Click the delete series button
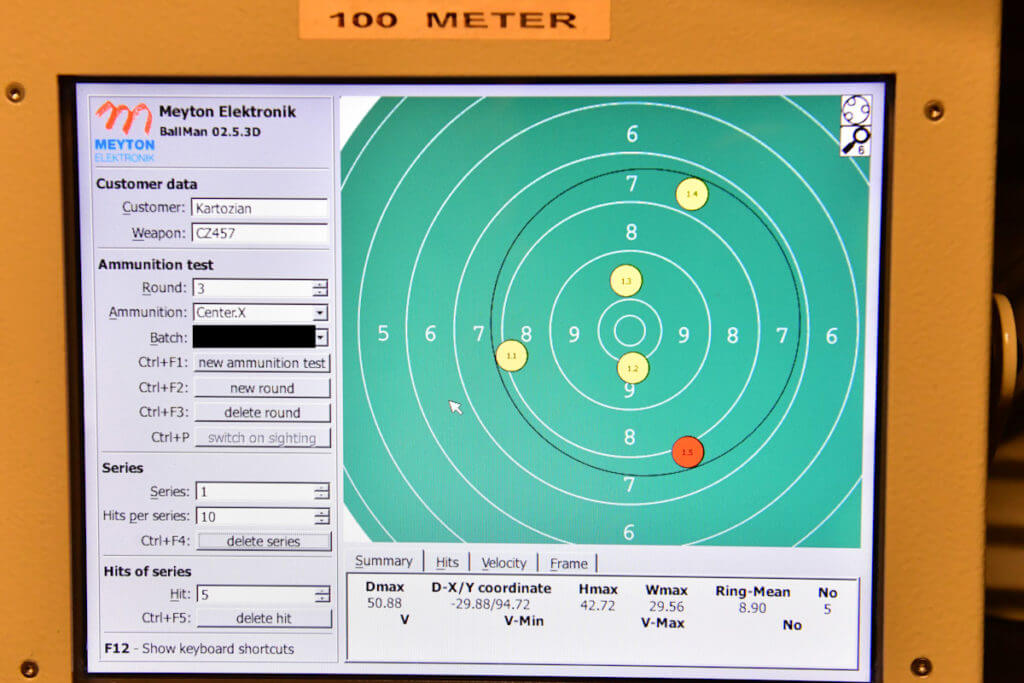1024x683 pixels. point(262,540)
